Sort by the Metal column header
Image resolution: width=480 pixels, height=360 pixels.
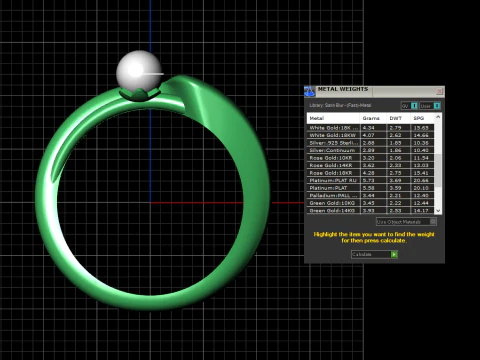333,118
